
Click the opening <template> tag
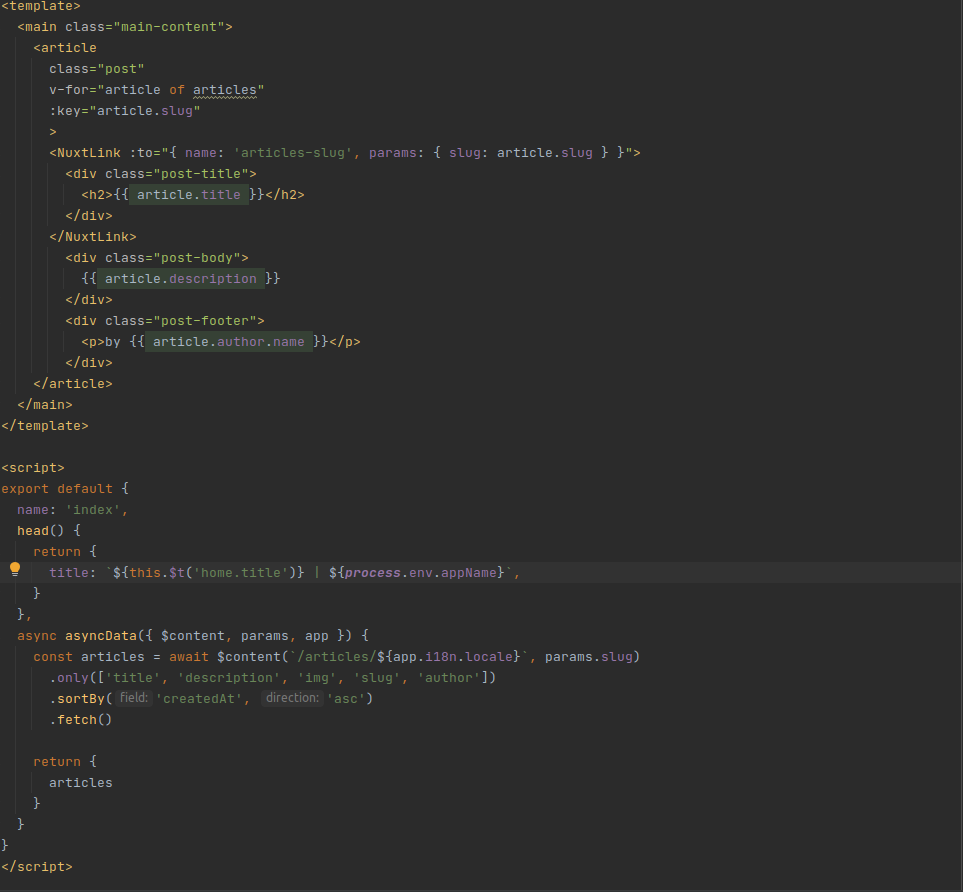pyautogui.click(x=41, y=6)
